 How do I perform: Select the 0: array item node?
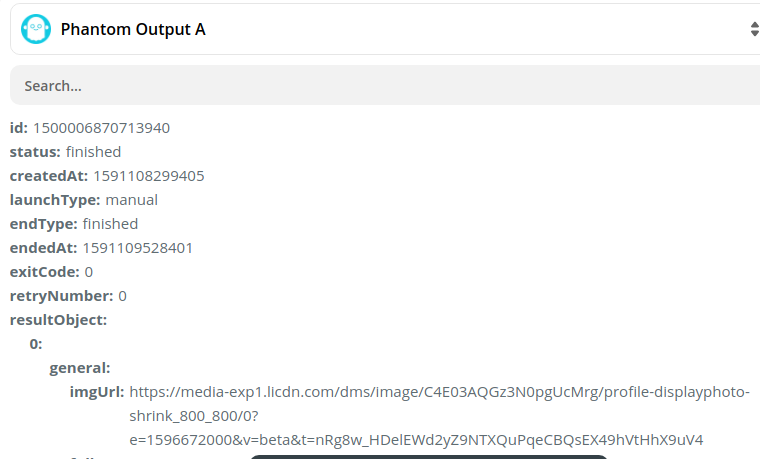(36, 344)
